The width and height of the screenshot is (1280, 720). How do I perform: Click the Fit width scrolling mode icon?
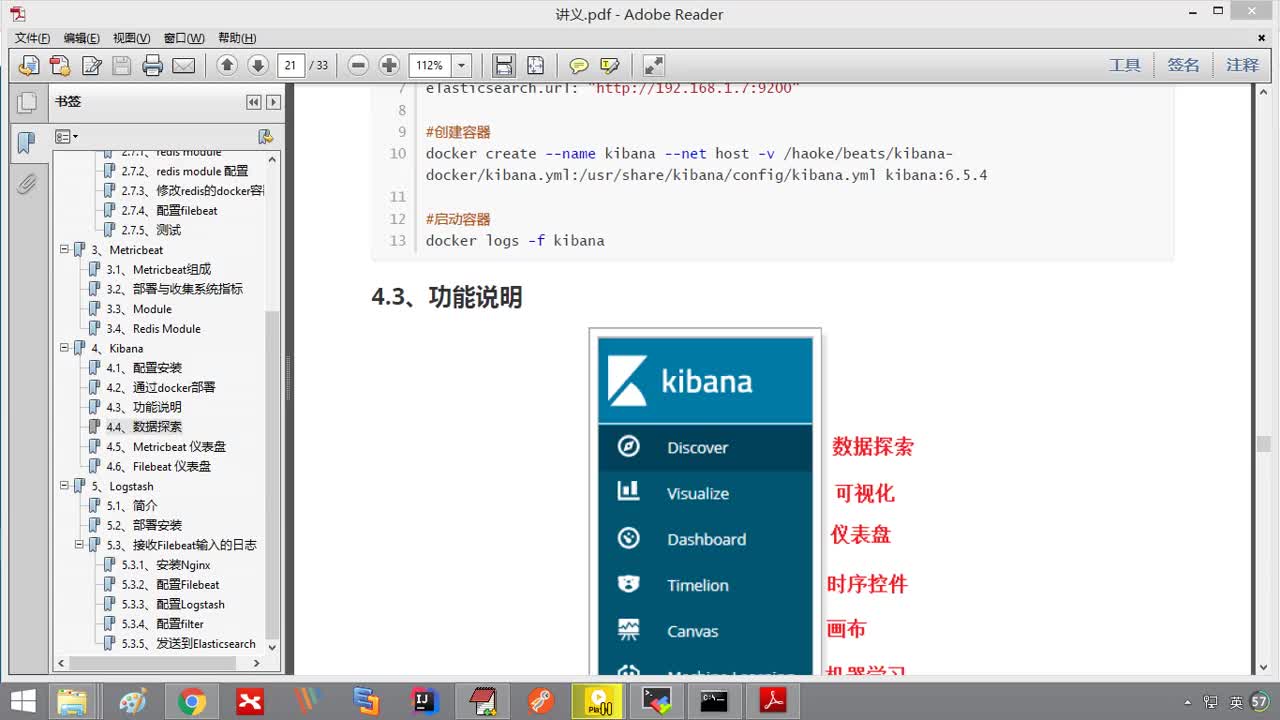coord(504,66)
